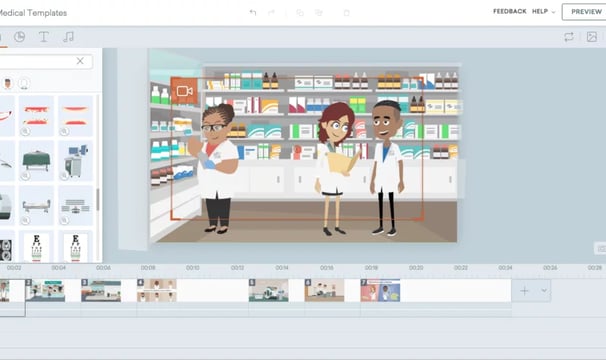Select scene 2 thumbnail in timeline
606x360 pixels.
tap(45, 290)
